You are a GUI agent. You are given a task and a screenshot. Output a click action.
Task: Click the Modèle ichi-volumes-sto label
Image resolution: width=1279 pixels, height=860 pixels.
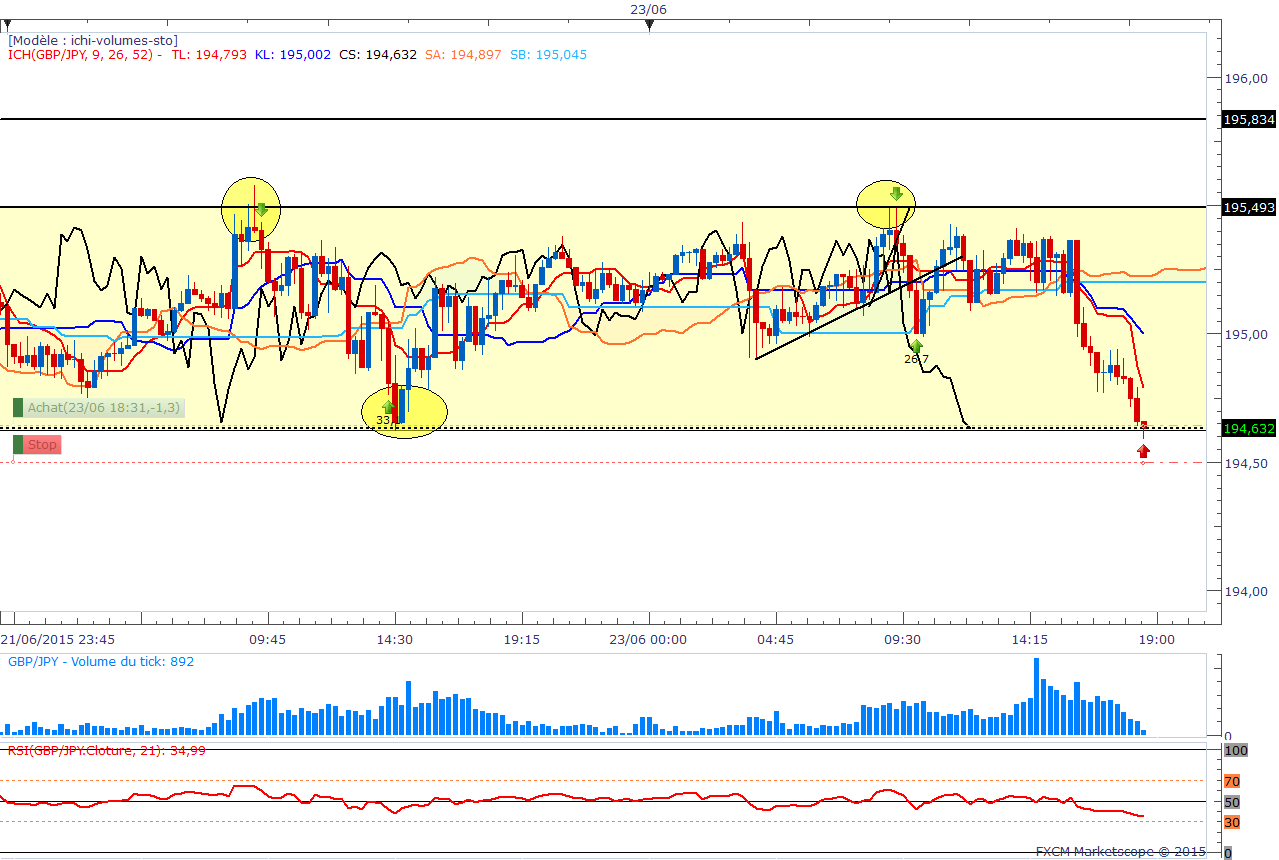93,40
